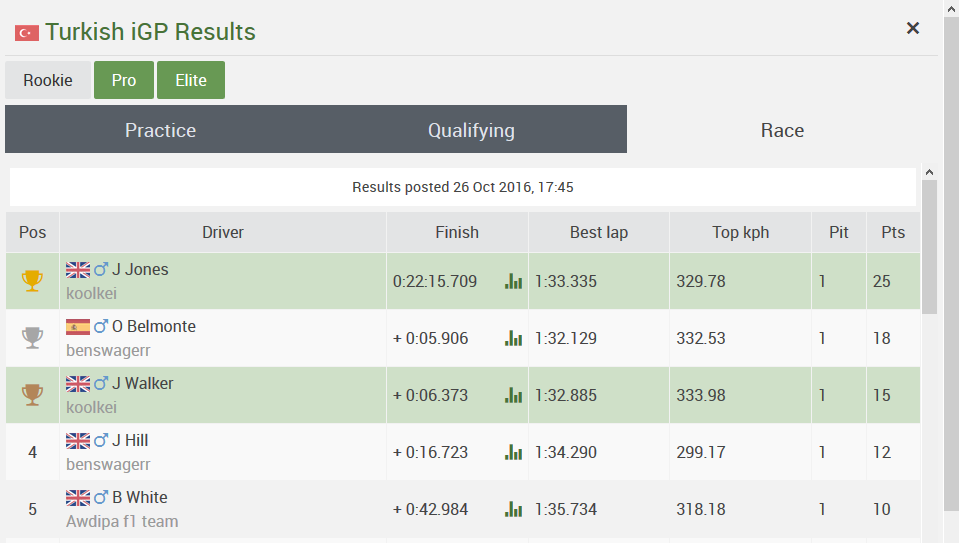Show Rookie tier results
Image resolution: width=959 pixels, height=543 pixels.
[x=48, y=80]
